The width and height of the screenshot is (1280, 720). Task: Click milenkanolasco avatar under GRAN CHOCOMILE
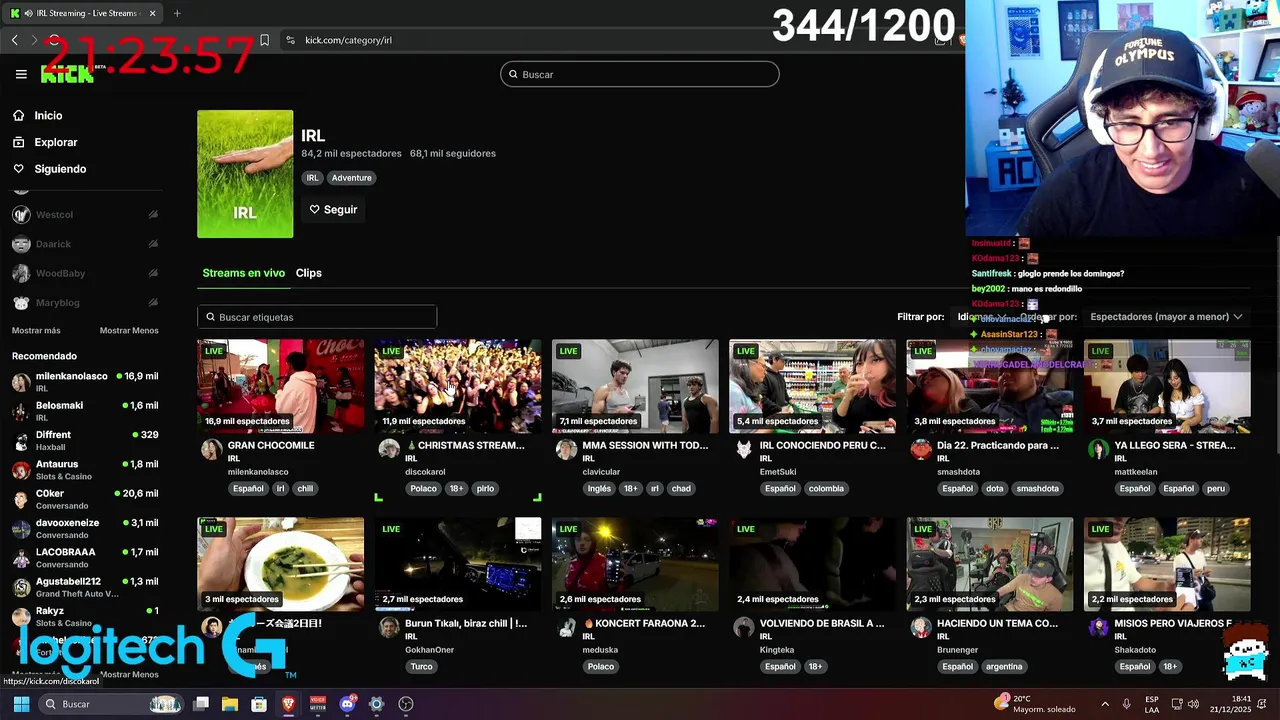click(x=211, y=449)
